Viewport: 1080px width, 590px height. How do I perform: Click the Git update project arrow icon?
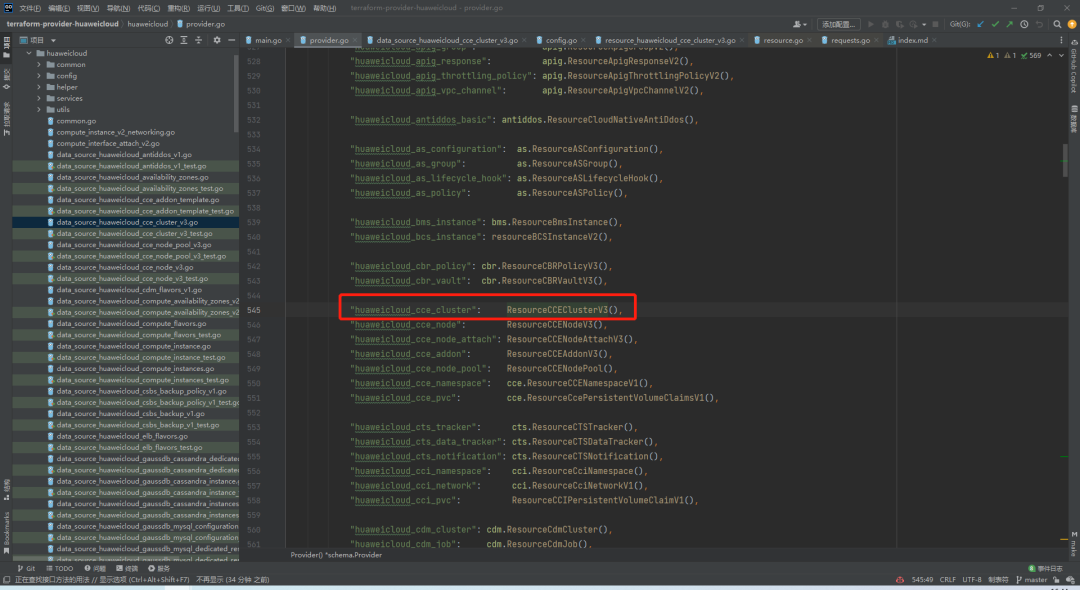click(x=980, y=24)
